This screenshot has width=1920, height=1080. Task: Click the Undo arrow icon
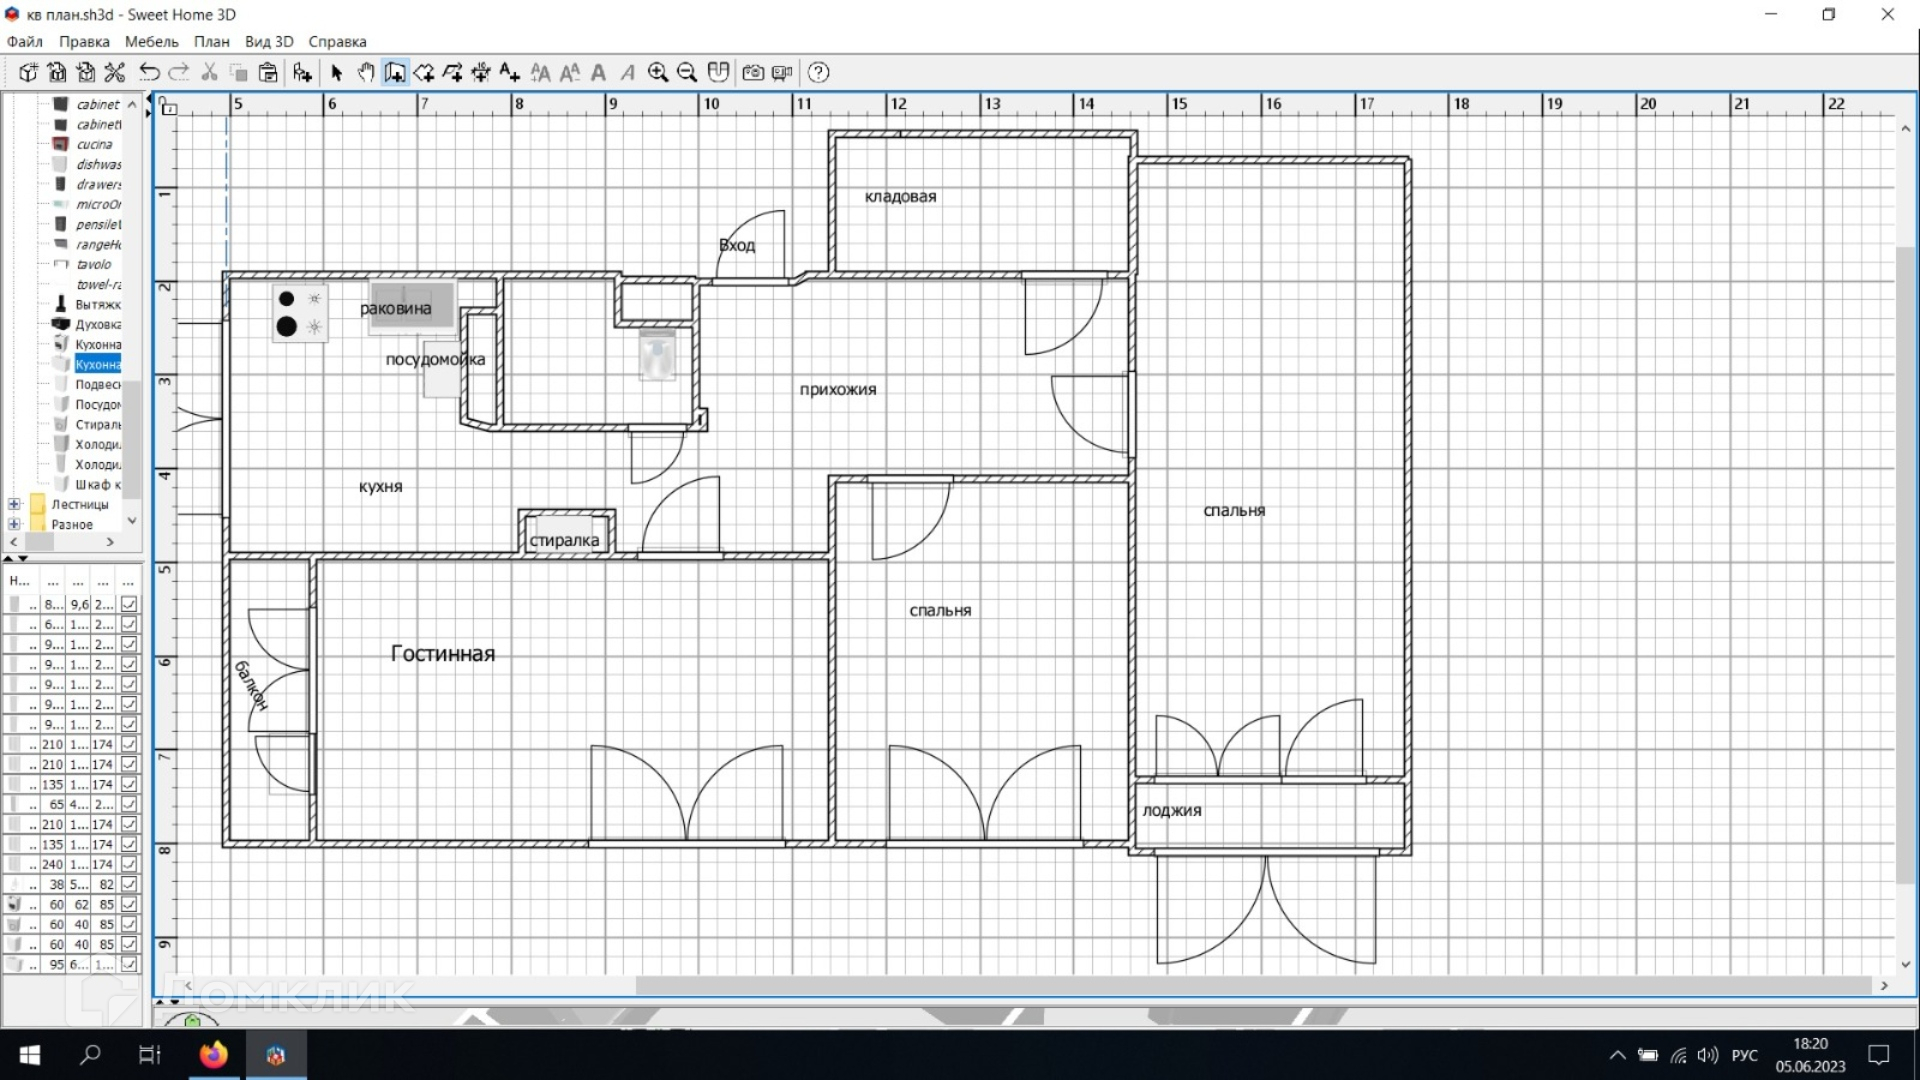coord(149,72)
